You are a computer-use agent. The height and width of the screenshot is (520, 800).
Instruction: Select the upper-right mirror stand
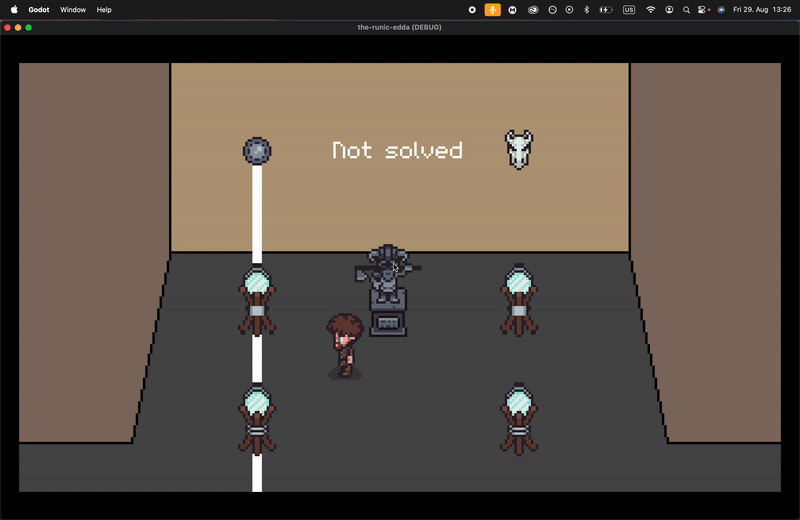tap(518, 300)
